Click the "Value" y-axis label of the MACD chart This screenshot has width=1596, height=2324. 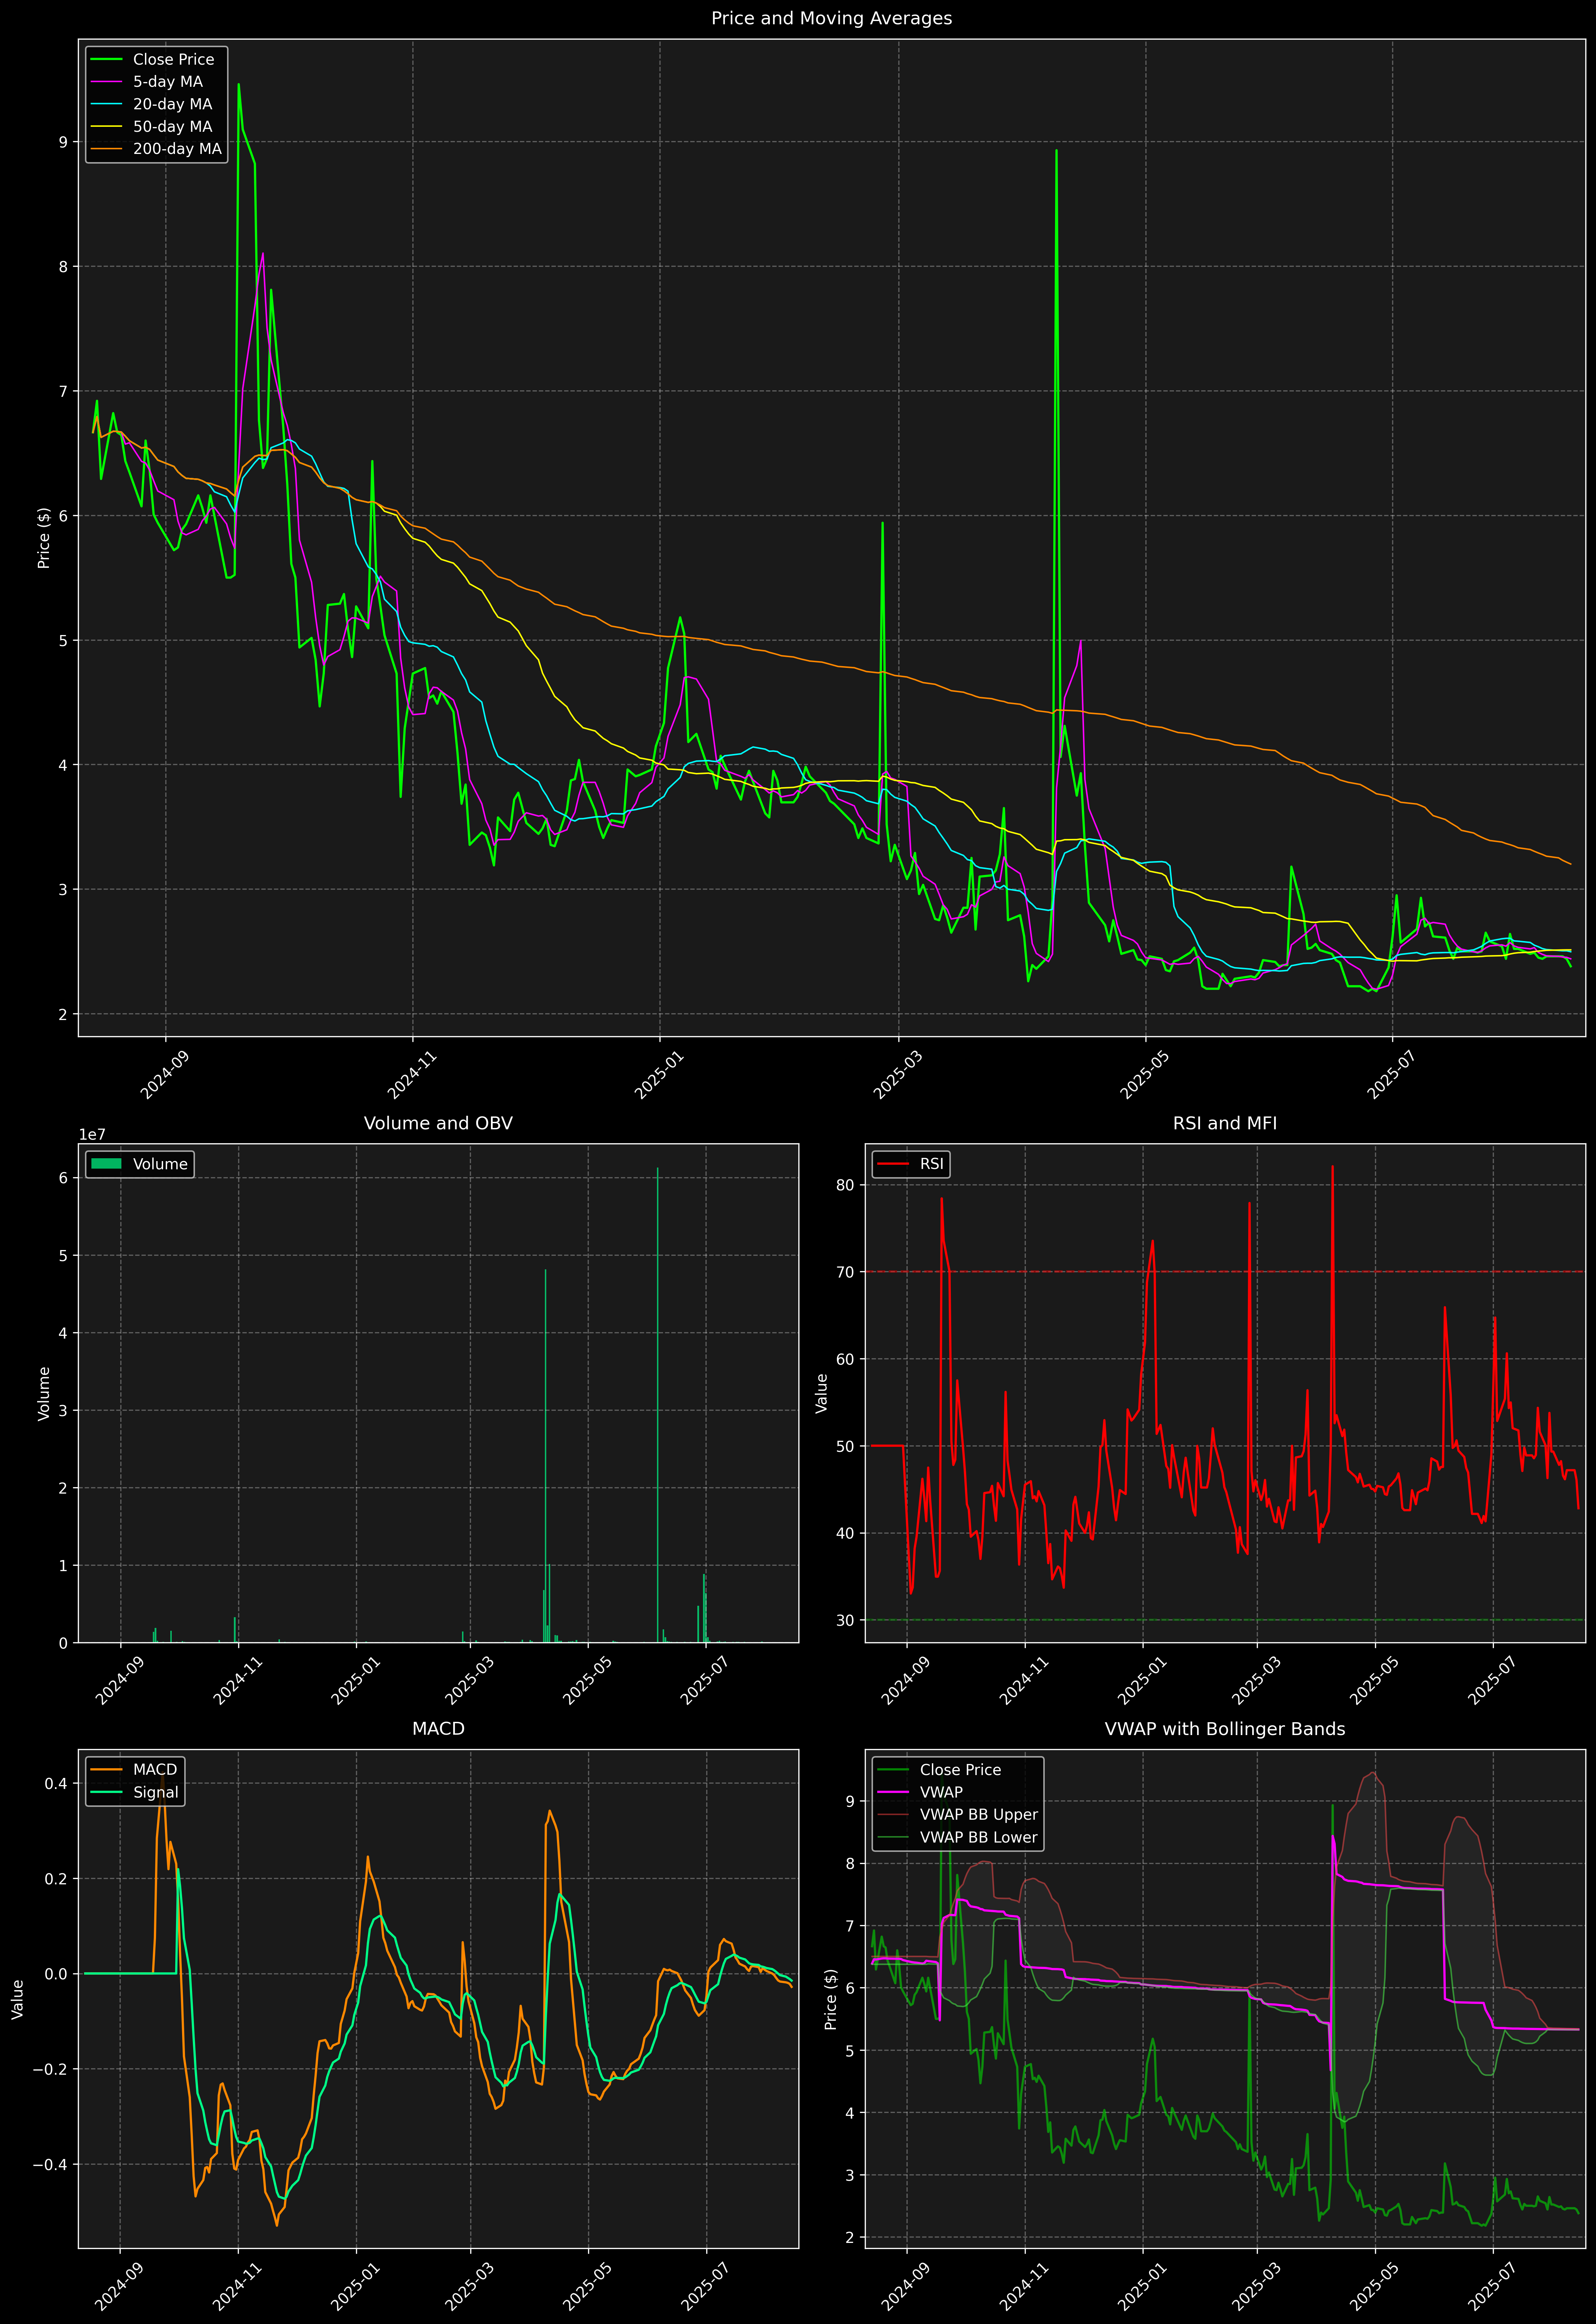click(x=18, y=1999)
